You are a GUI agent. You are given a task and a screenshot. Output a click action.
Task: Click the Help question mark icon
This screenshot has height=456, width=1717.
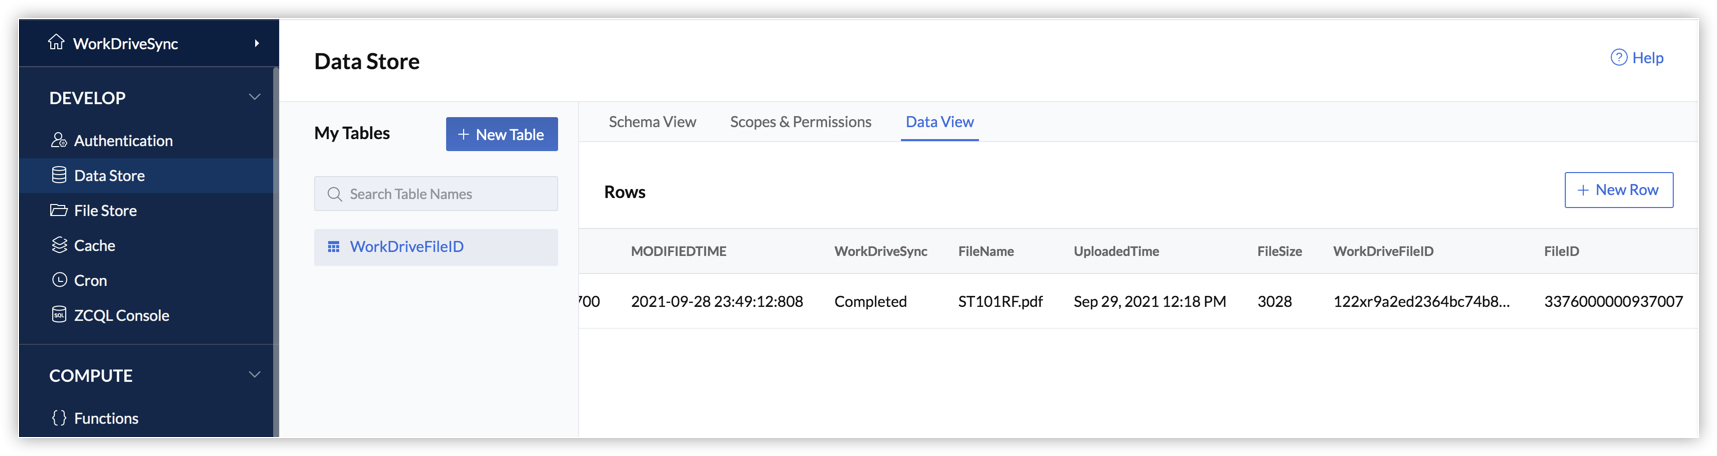1618,58
